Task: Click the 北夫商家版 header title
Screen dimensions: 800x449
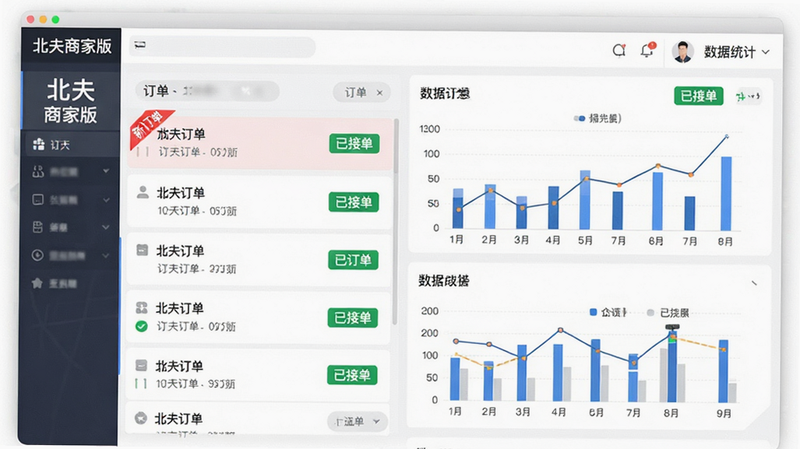Action: point(72,46)
